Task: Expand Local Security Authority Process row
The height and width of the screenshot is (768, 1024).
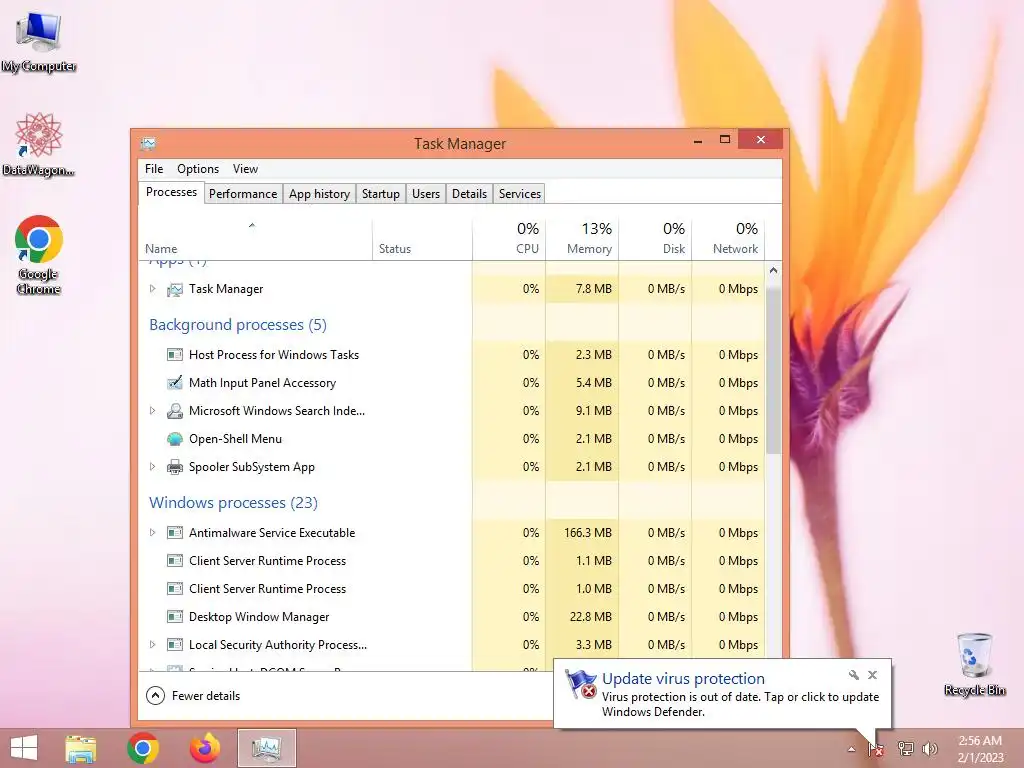Action: coord(152,645)
